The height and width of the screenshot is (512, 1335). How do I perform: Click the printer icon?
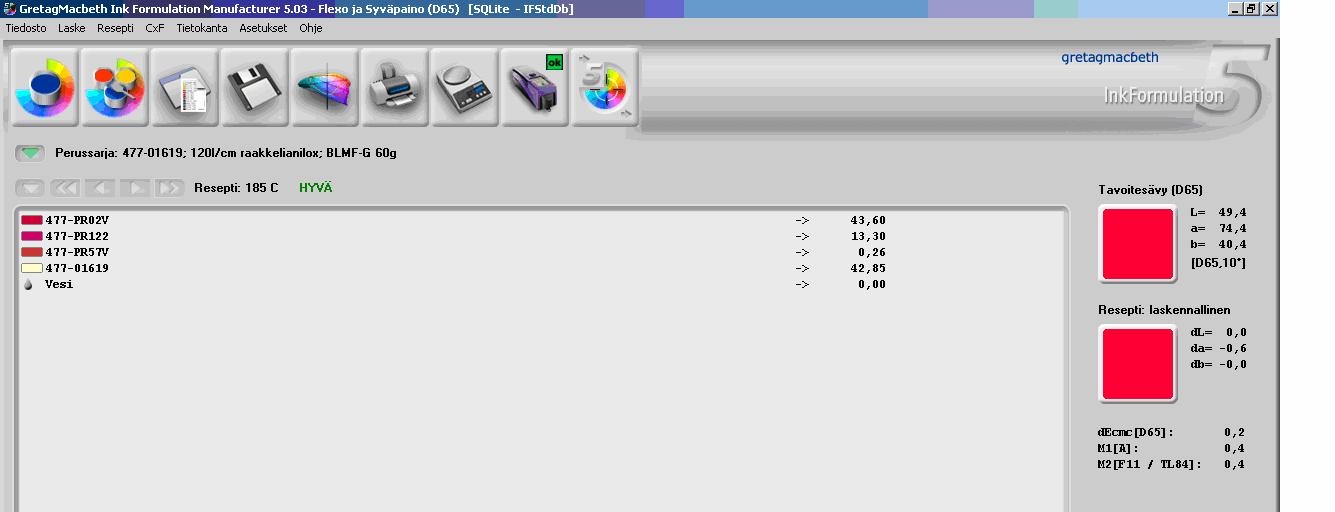(395, 88)
